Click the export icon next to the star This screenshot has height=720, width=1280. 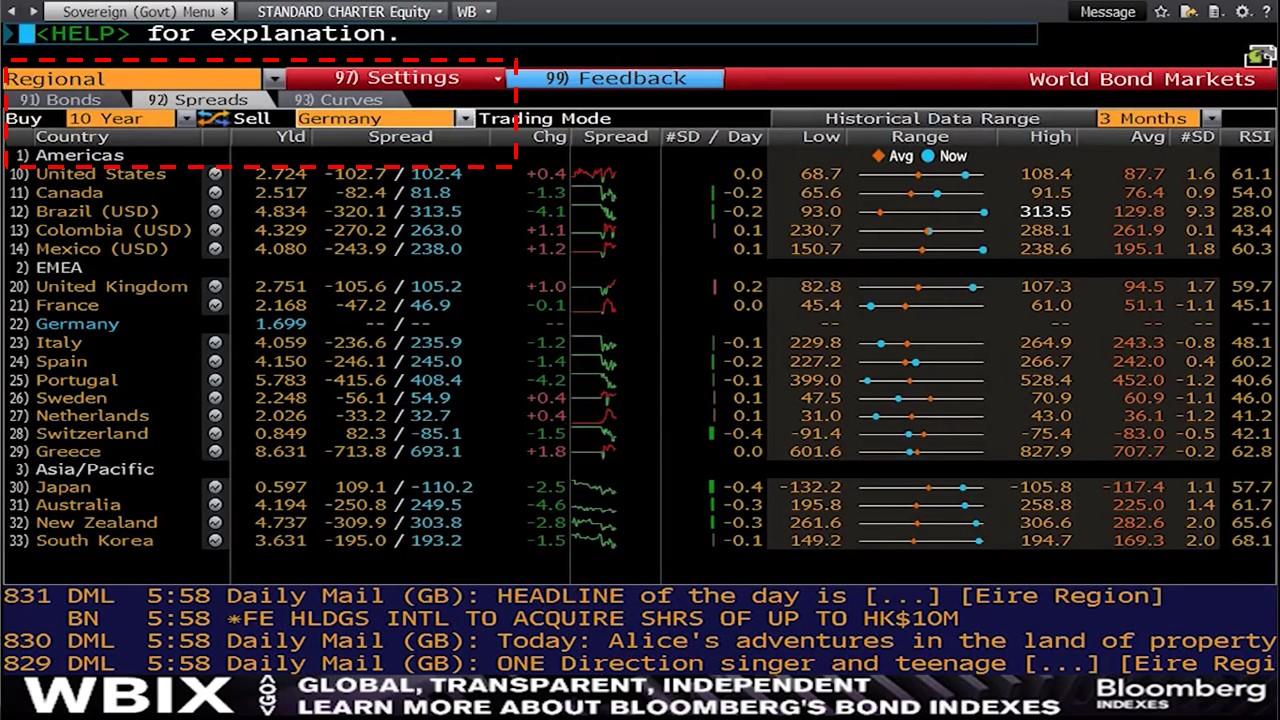[x=1189, y=12]
